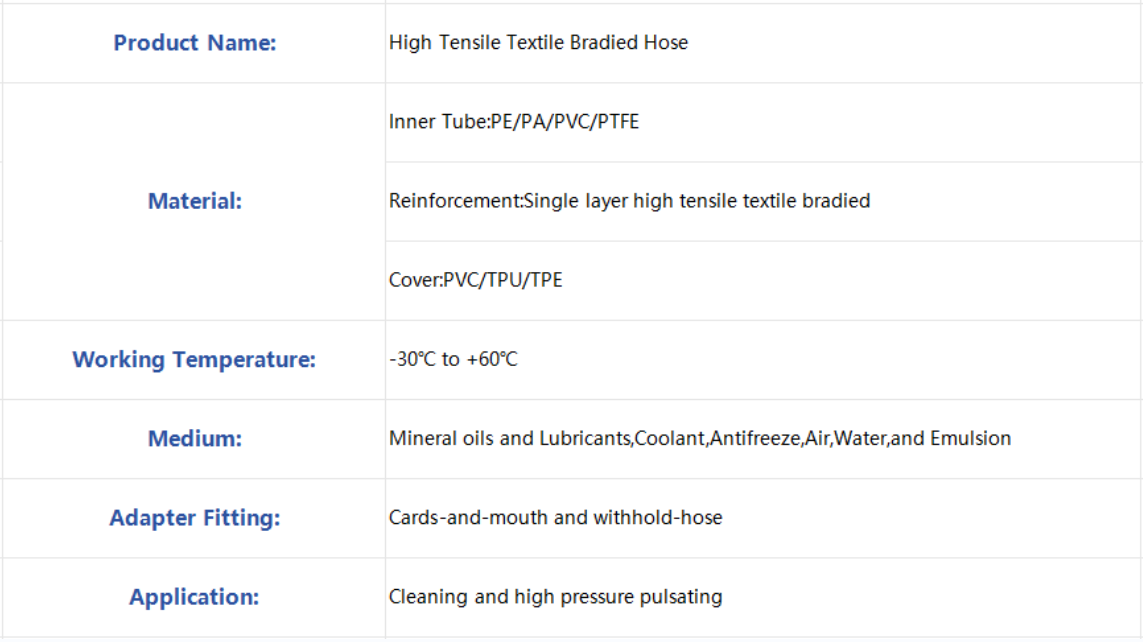Click the Inner Tube PE/PA/PVC/PTFE cell
This screenshot has height=642, width=1143.
coord(764,122)
